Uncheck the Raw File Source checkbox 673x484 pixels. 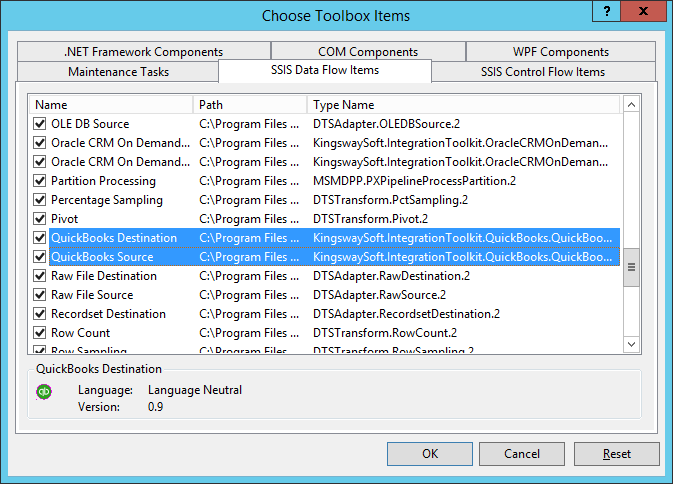[40, 295]
